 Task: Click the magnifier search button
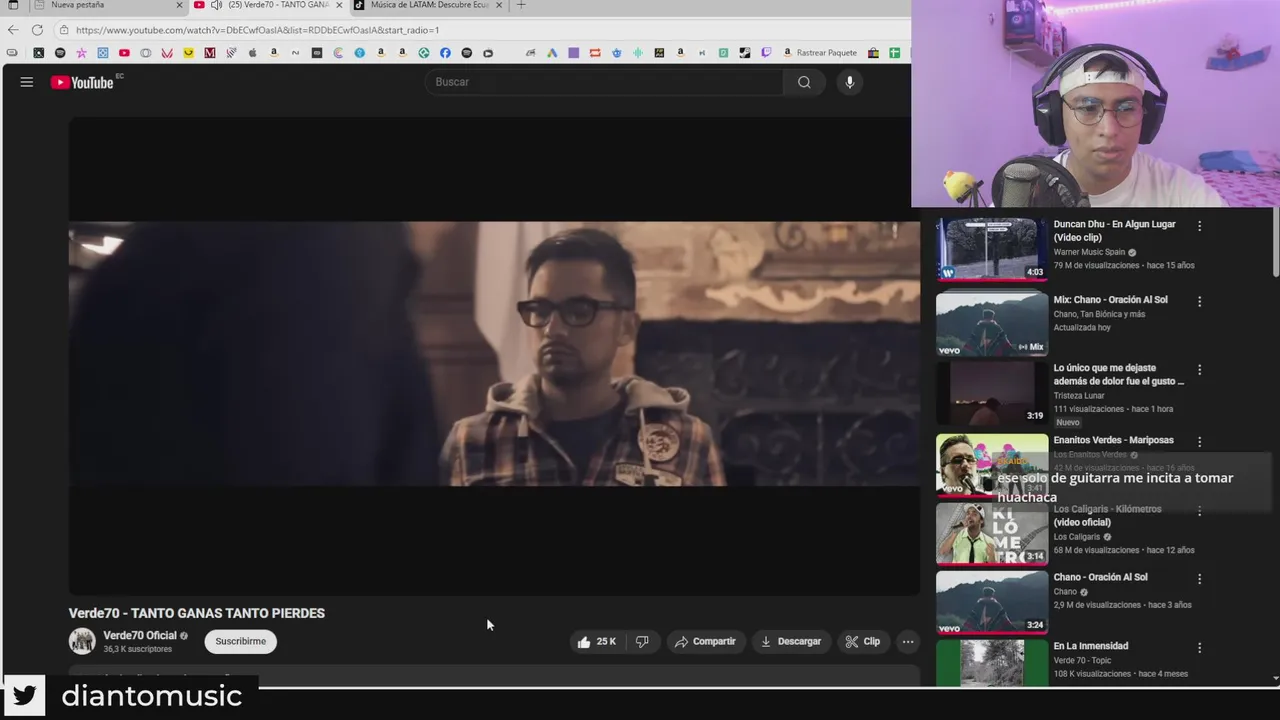[804, 82]
